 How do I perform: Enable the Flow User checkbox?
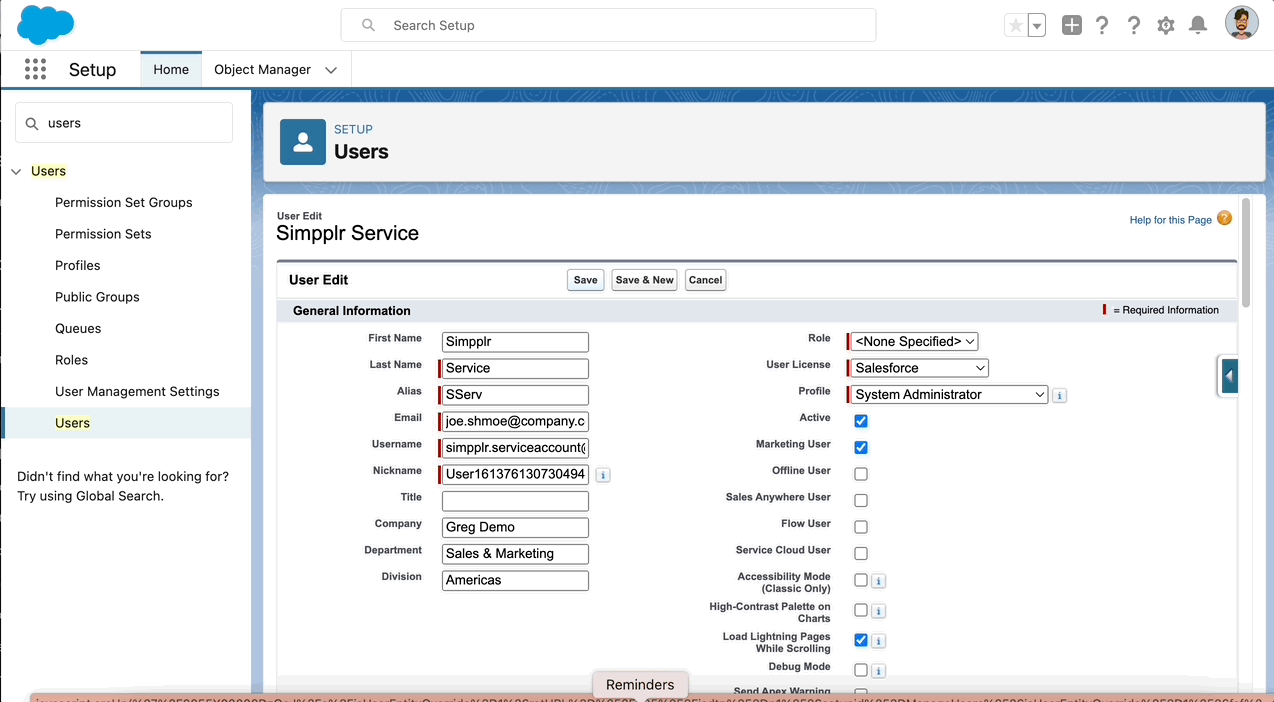click(x=861, y=527)
